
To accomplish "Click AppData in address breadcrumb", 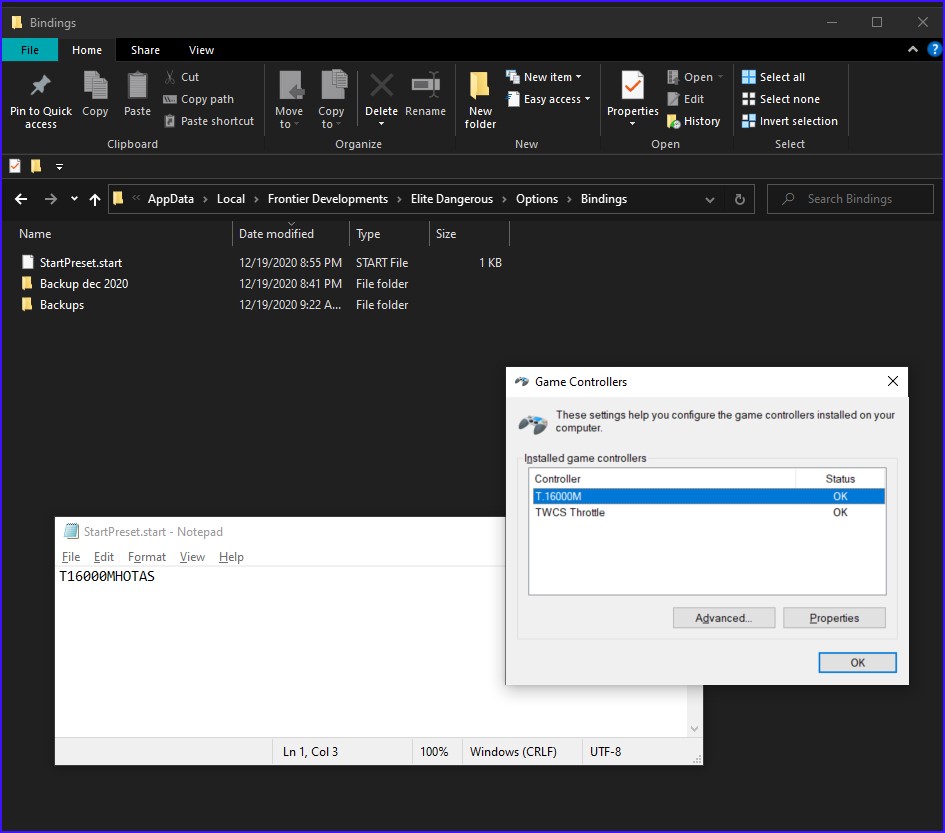I will [171, 199].
